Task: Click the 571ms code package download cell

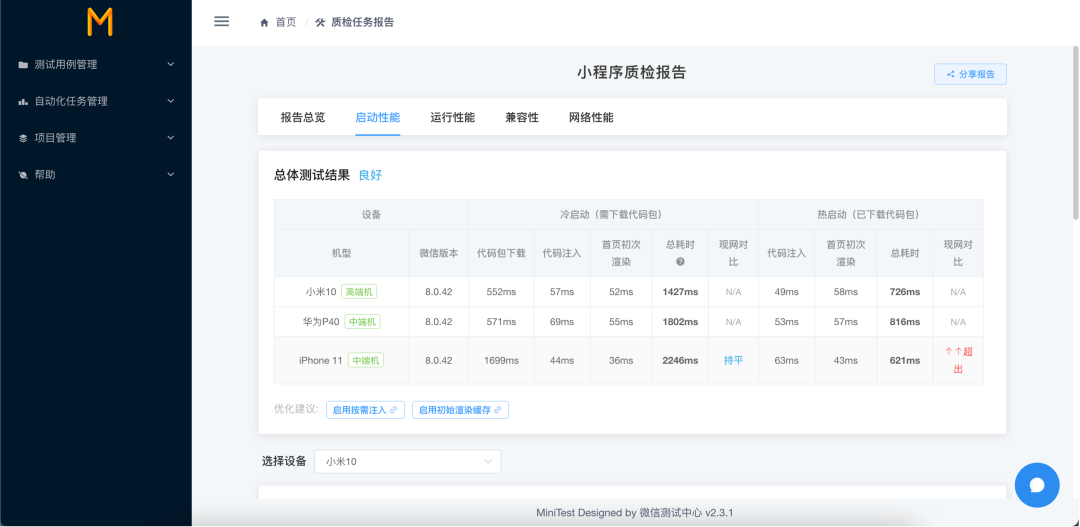Action: [501, 322]
